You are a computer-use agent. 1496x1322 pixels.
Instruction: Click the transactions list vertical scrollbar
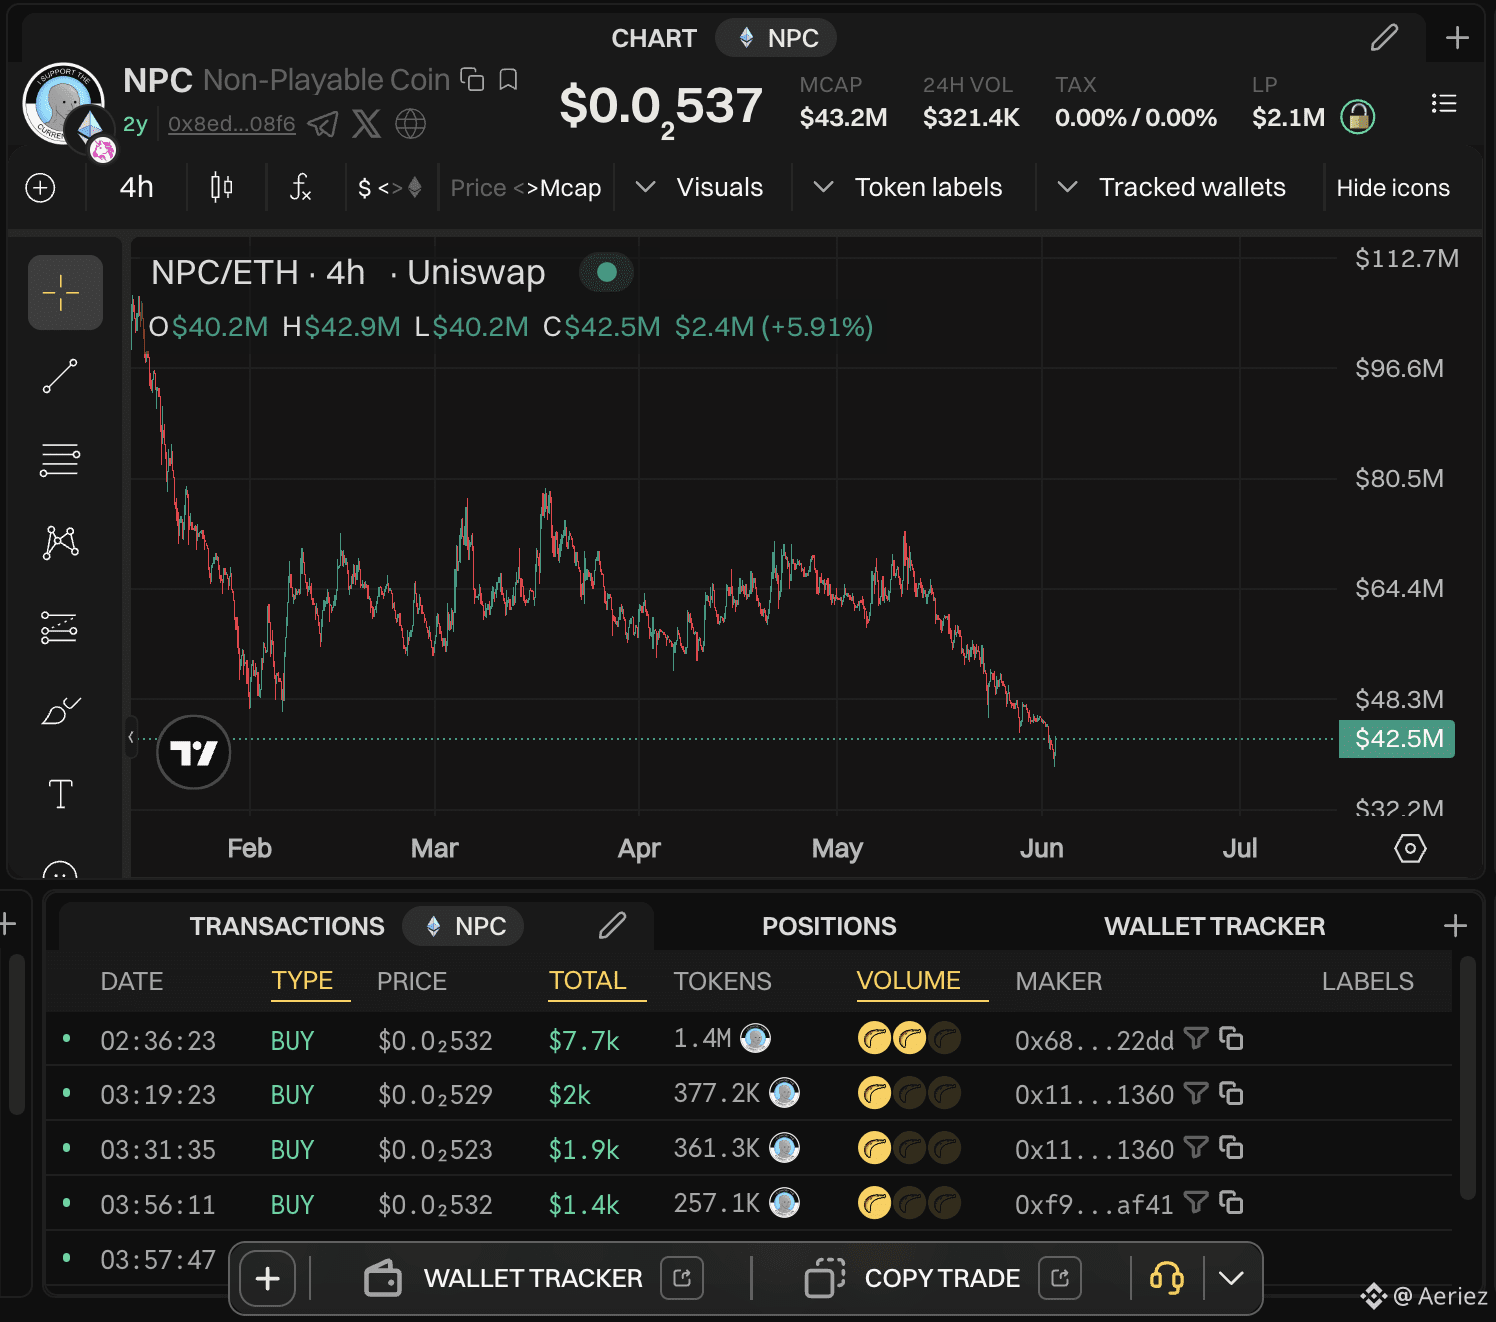[1467, 1078]
